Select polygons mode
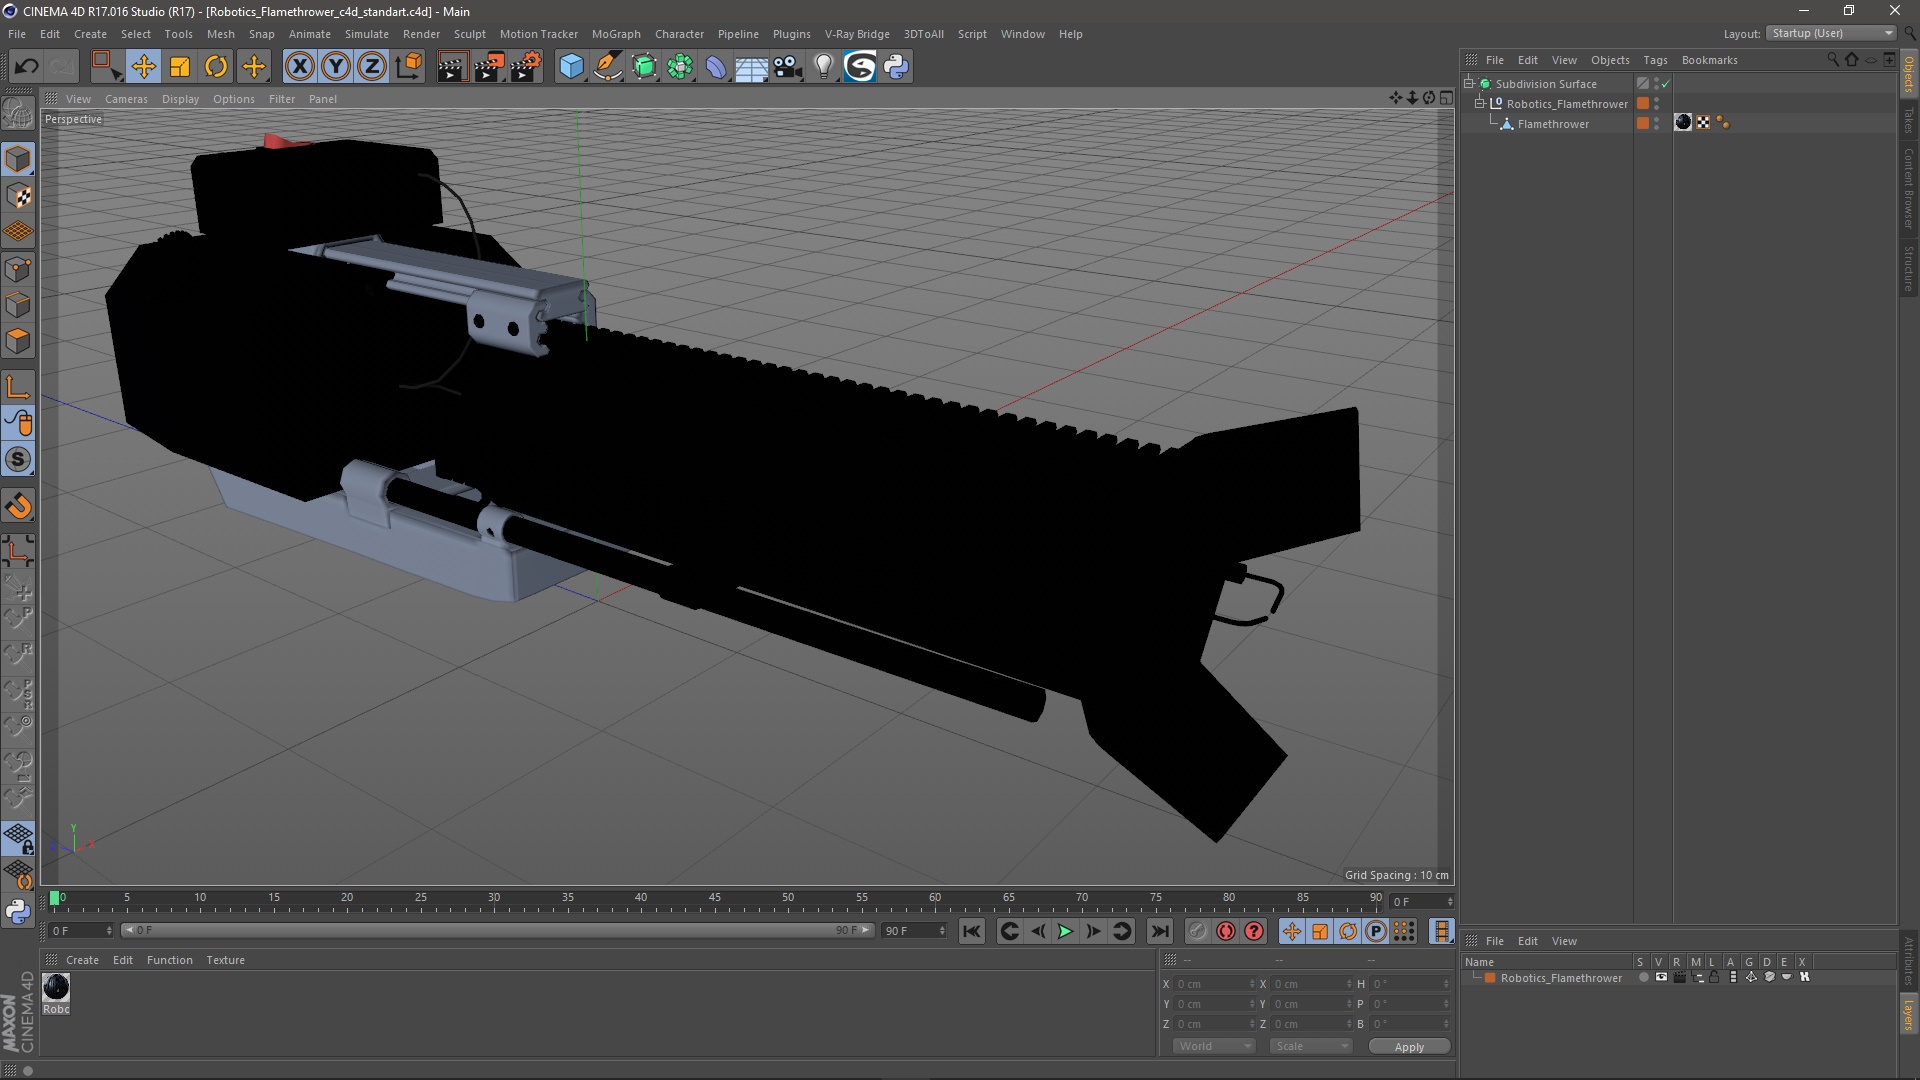 click(18, 341)
